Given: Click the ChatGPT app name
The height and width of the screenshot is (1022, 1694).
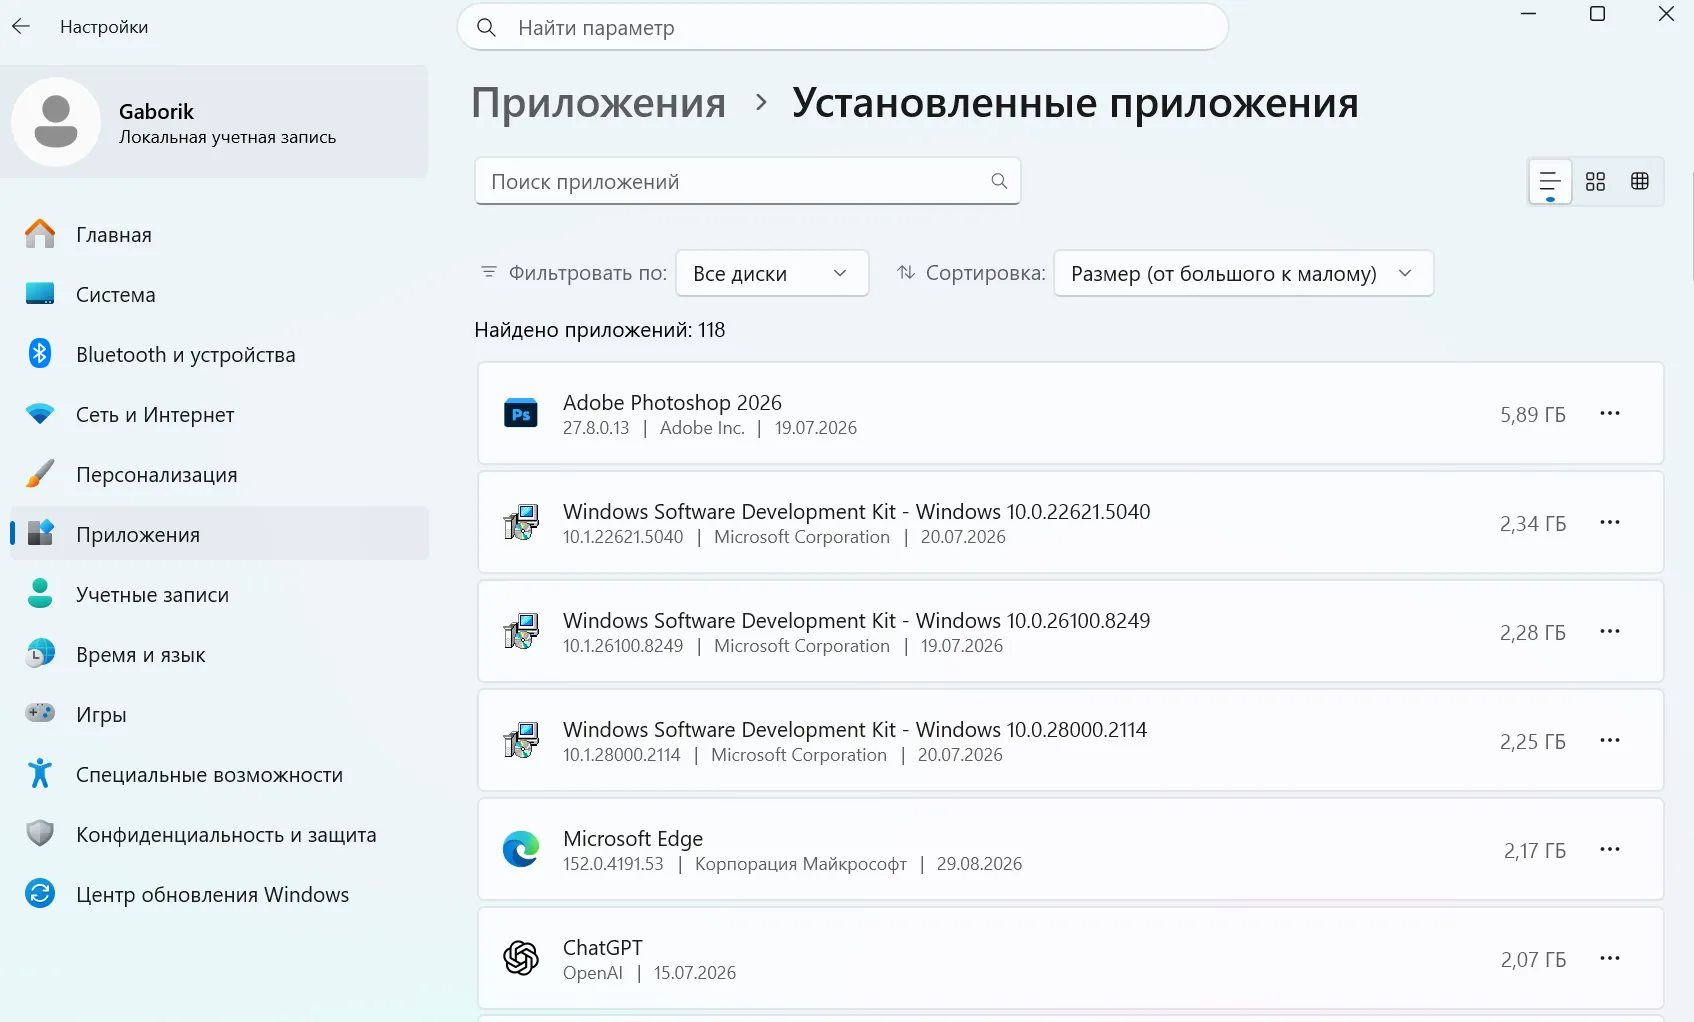Looking at the screenshot, I should pos(603,947).
